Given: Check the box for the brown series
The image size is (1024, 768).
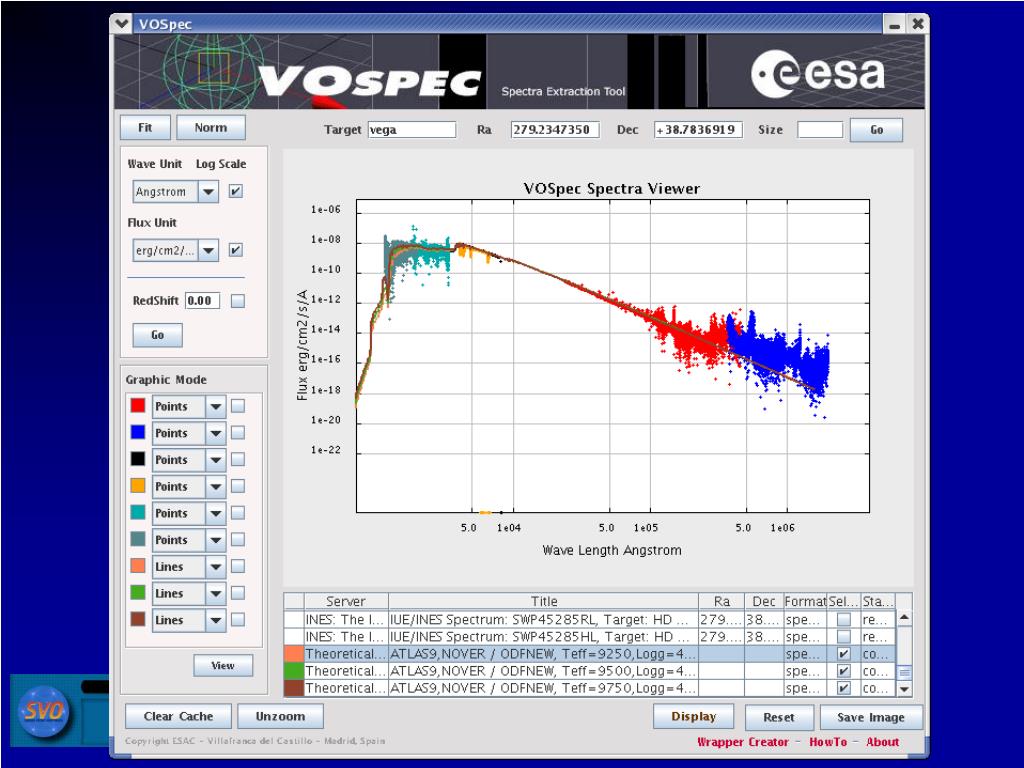Looking at the screenshot, I should [238, 620].
